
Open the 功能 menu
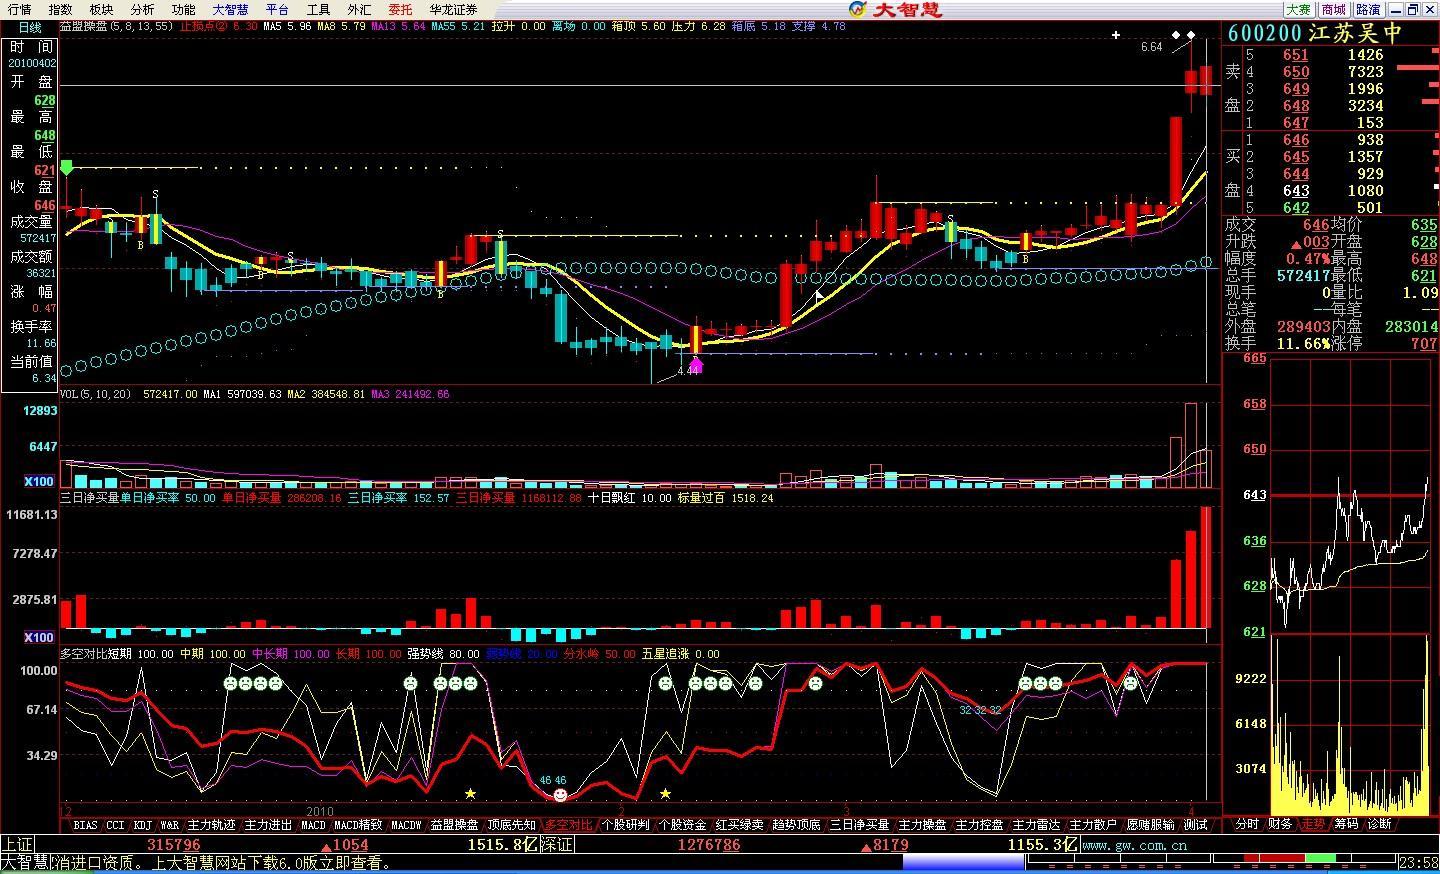(x=183, y=10)
